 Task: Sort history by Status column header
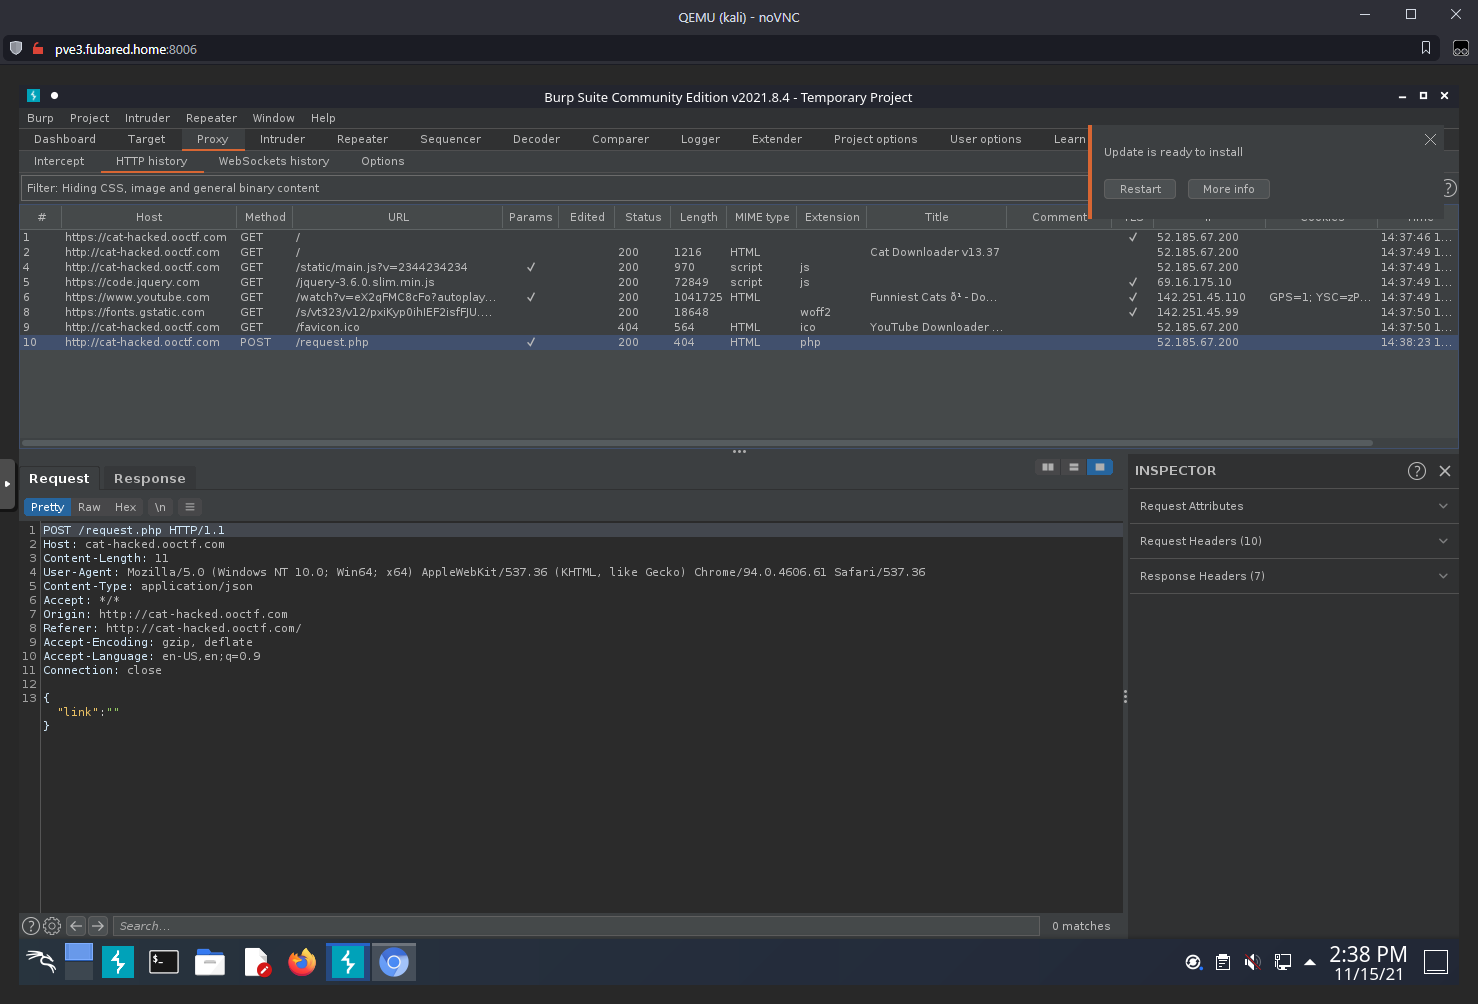tap(643, 217)
